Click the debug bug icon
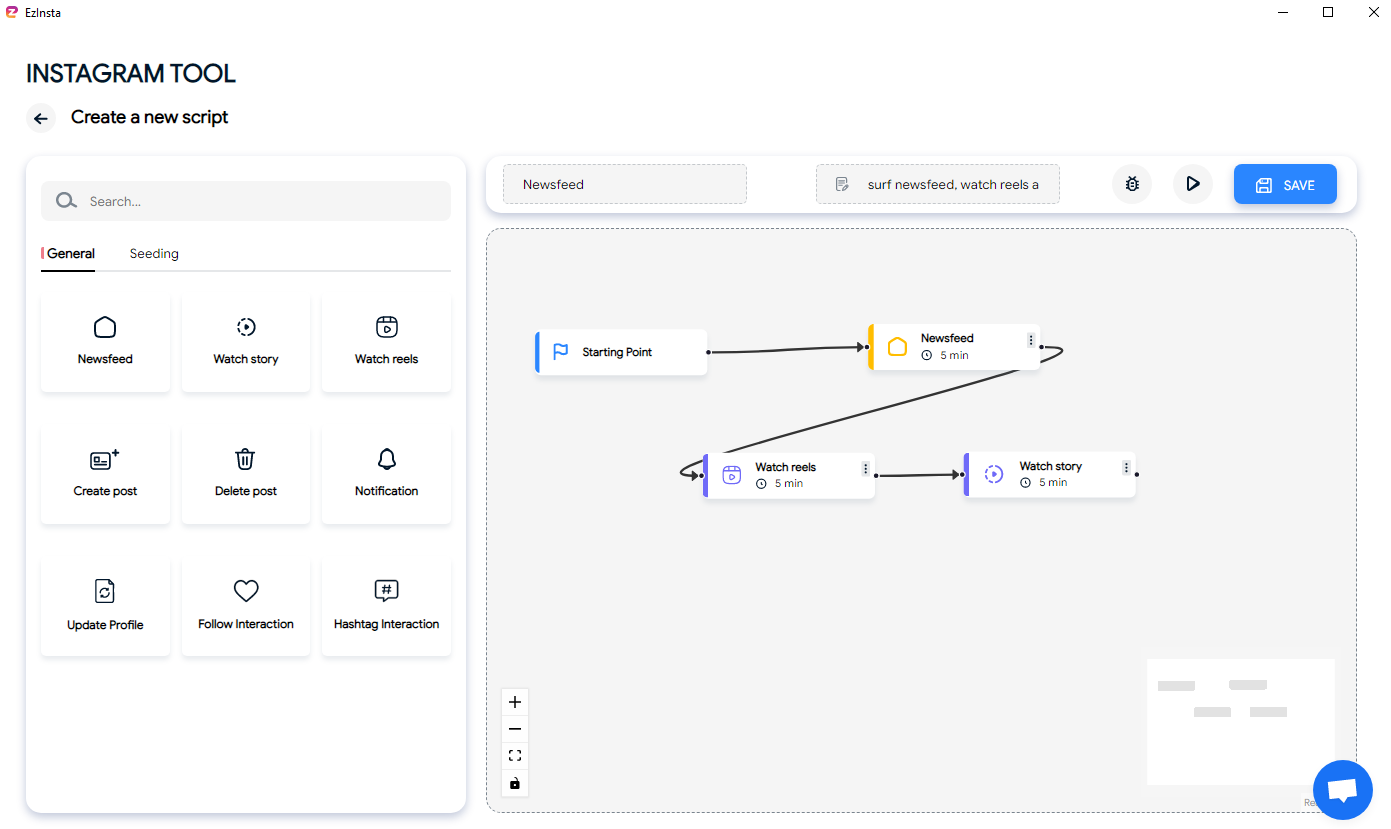1391x829 pixels. 1132,184
